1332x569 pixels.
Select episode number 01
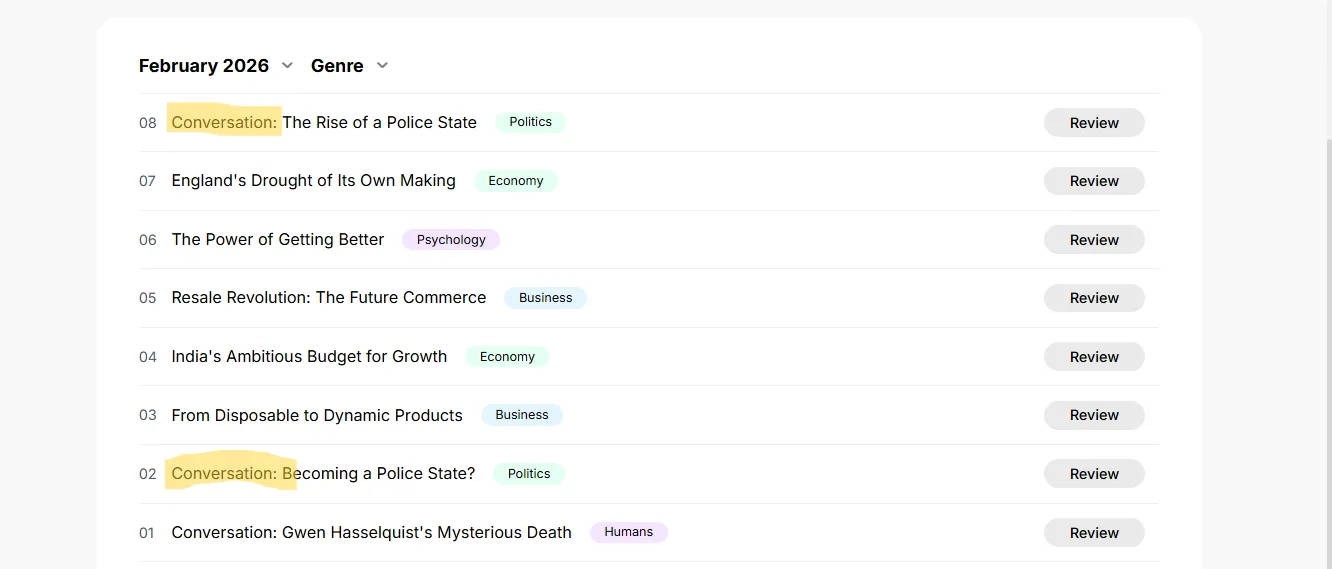pos(147,533)
